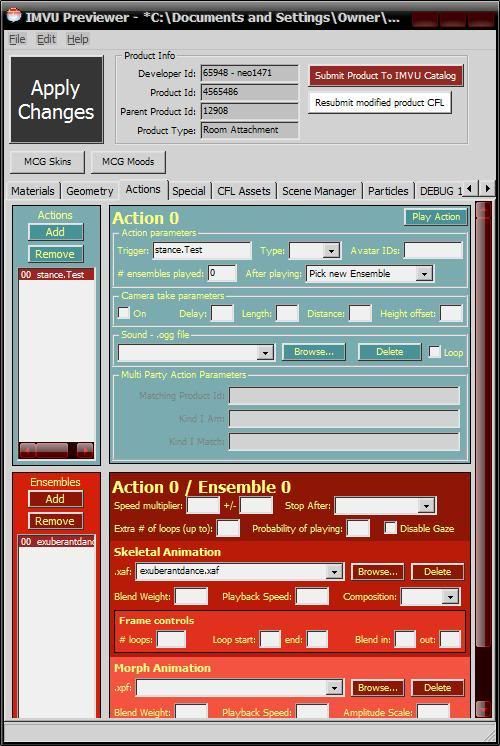This screenshot has height=746, width=500.
Task: Toggle the Loop checkbox for sound
Action: [x=434, y=352]
